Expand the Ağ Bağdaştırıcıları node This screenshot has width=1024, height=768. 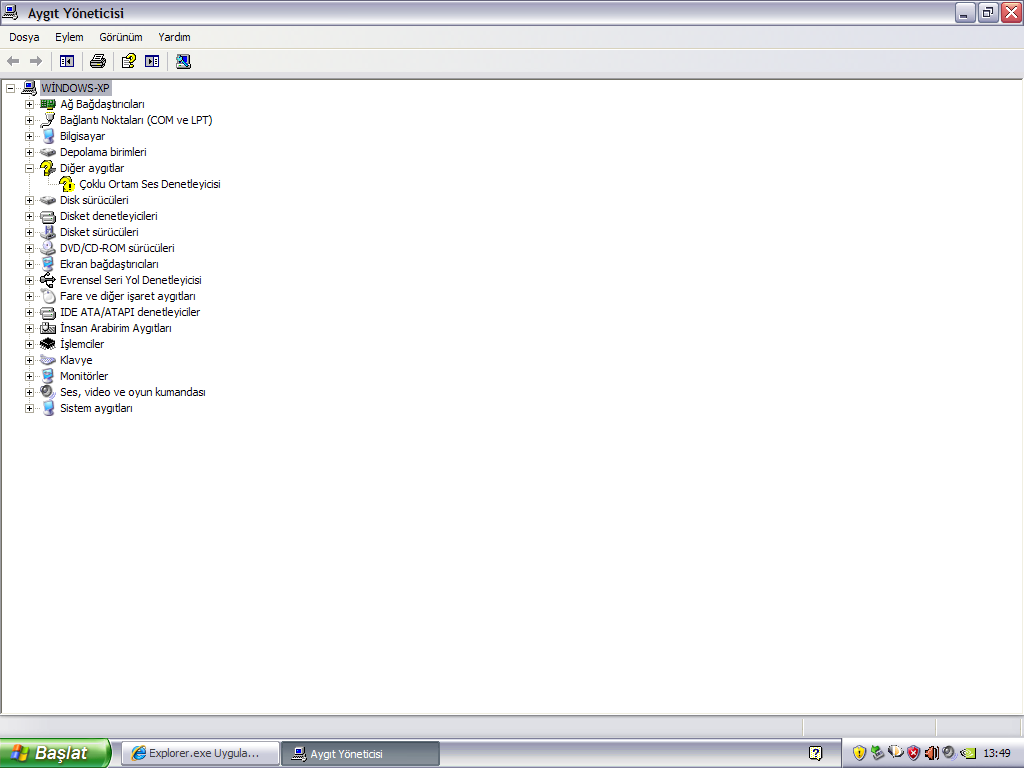tap(30, 104)
